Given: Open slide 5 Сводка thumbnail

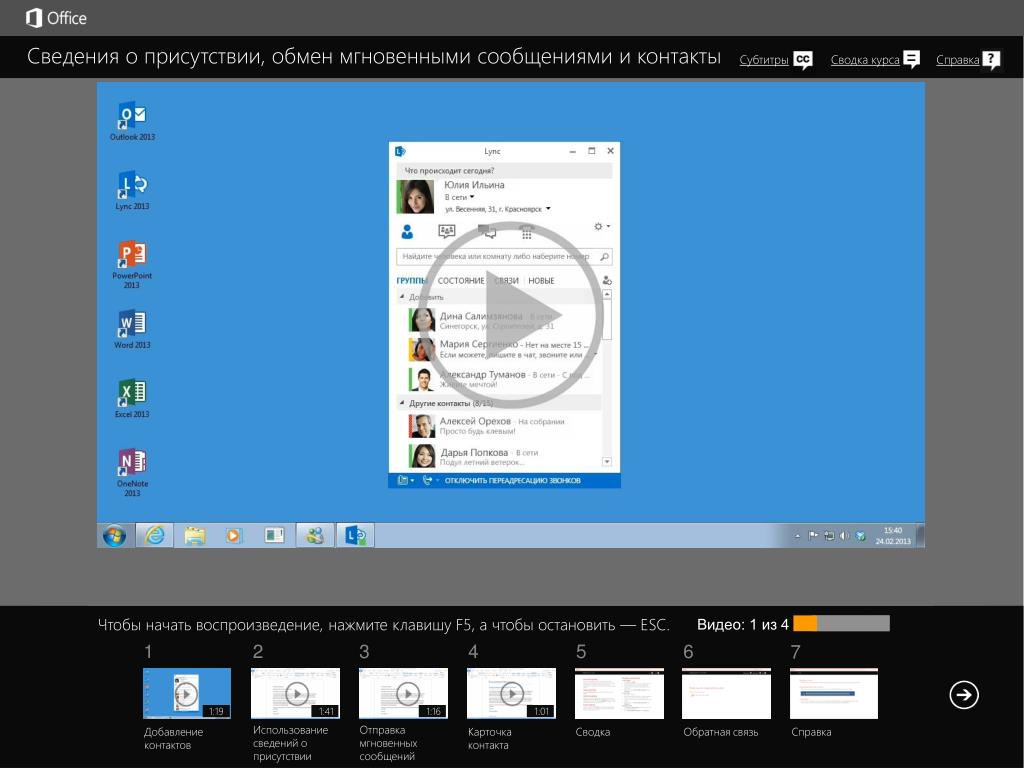Looking at the screenshot, I should click(x=619, y=693).
